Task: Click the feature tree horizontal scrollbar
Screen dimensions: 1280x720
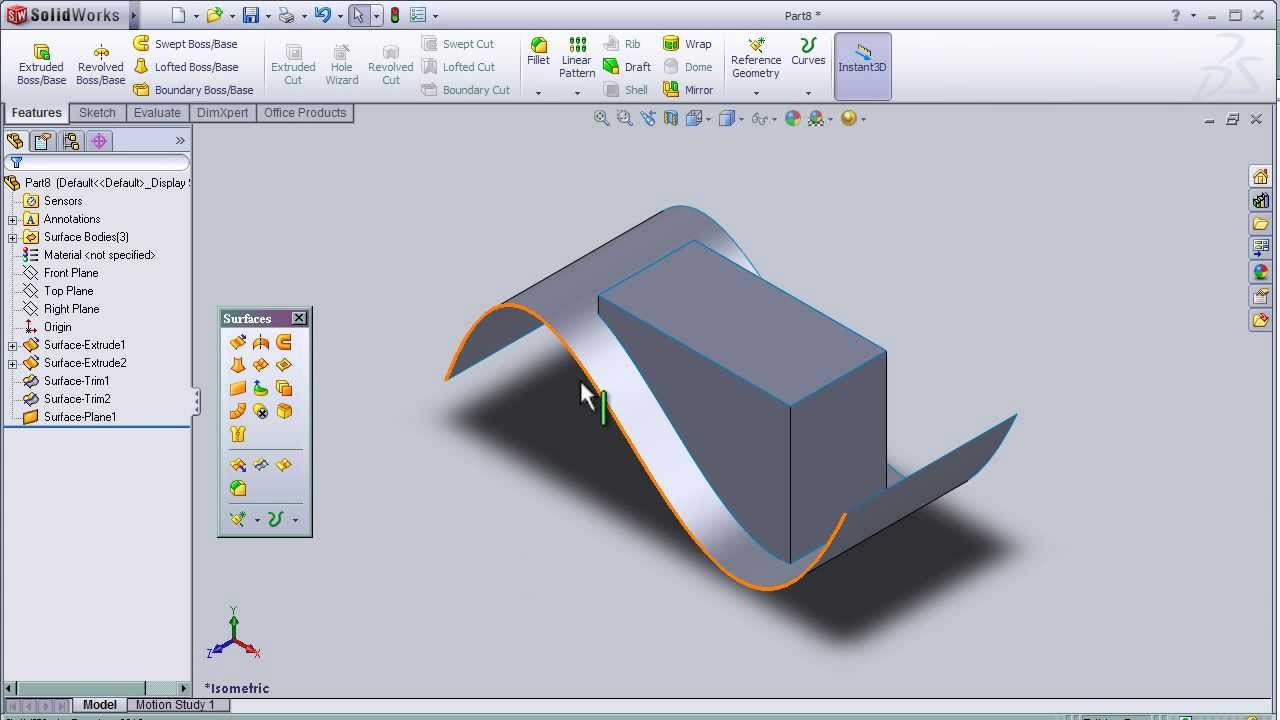Action: (97, 688)
